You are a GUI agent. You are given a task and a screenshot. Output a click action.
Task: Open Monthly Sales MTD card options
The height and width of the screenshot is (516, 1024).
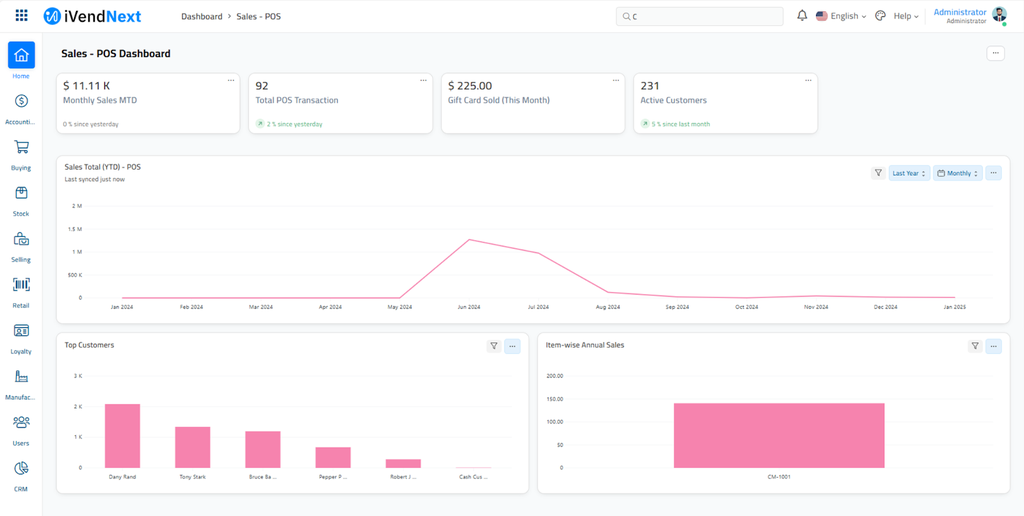(x=231, y=81)
